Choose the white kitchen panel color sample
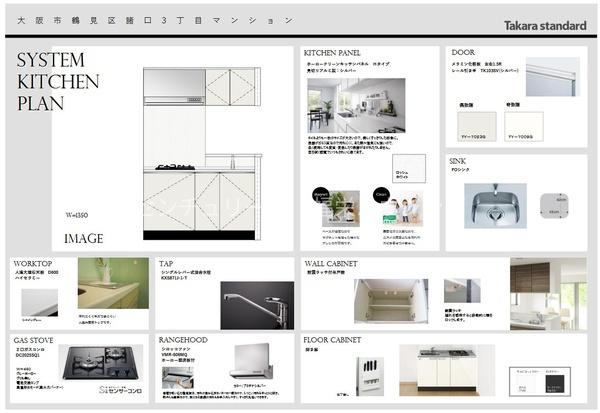Image resolution: width=600 pixels, height=413 pixels. [409, 168]
